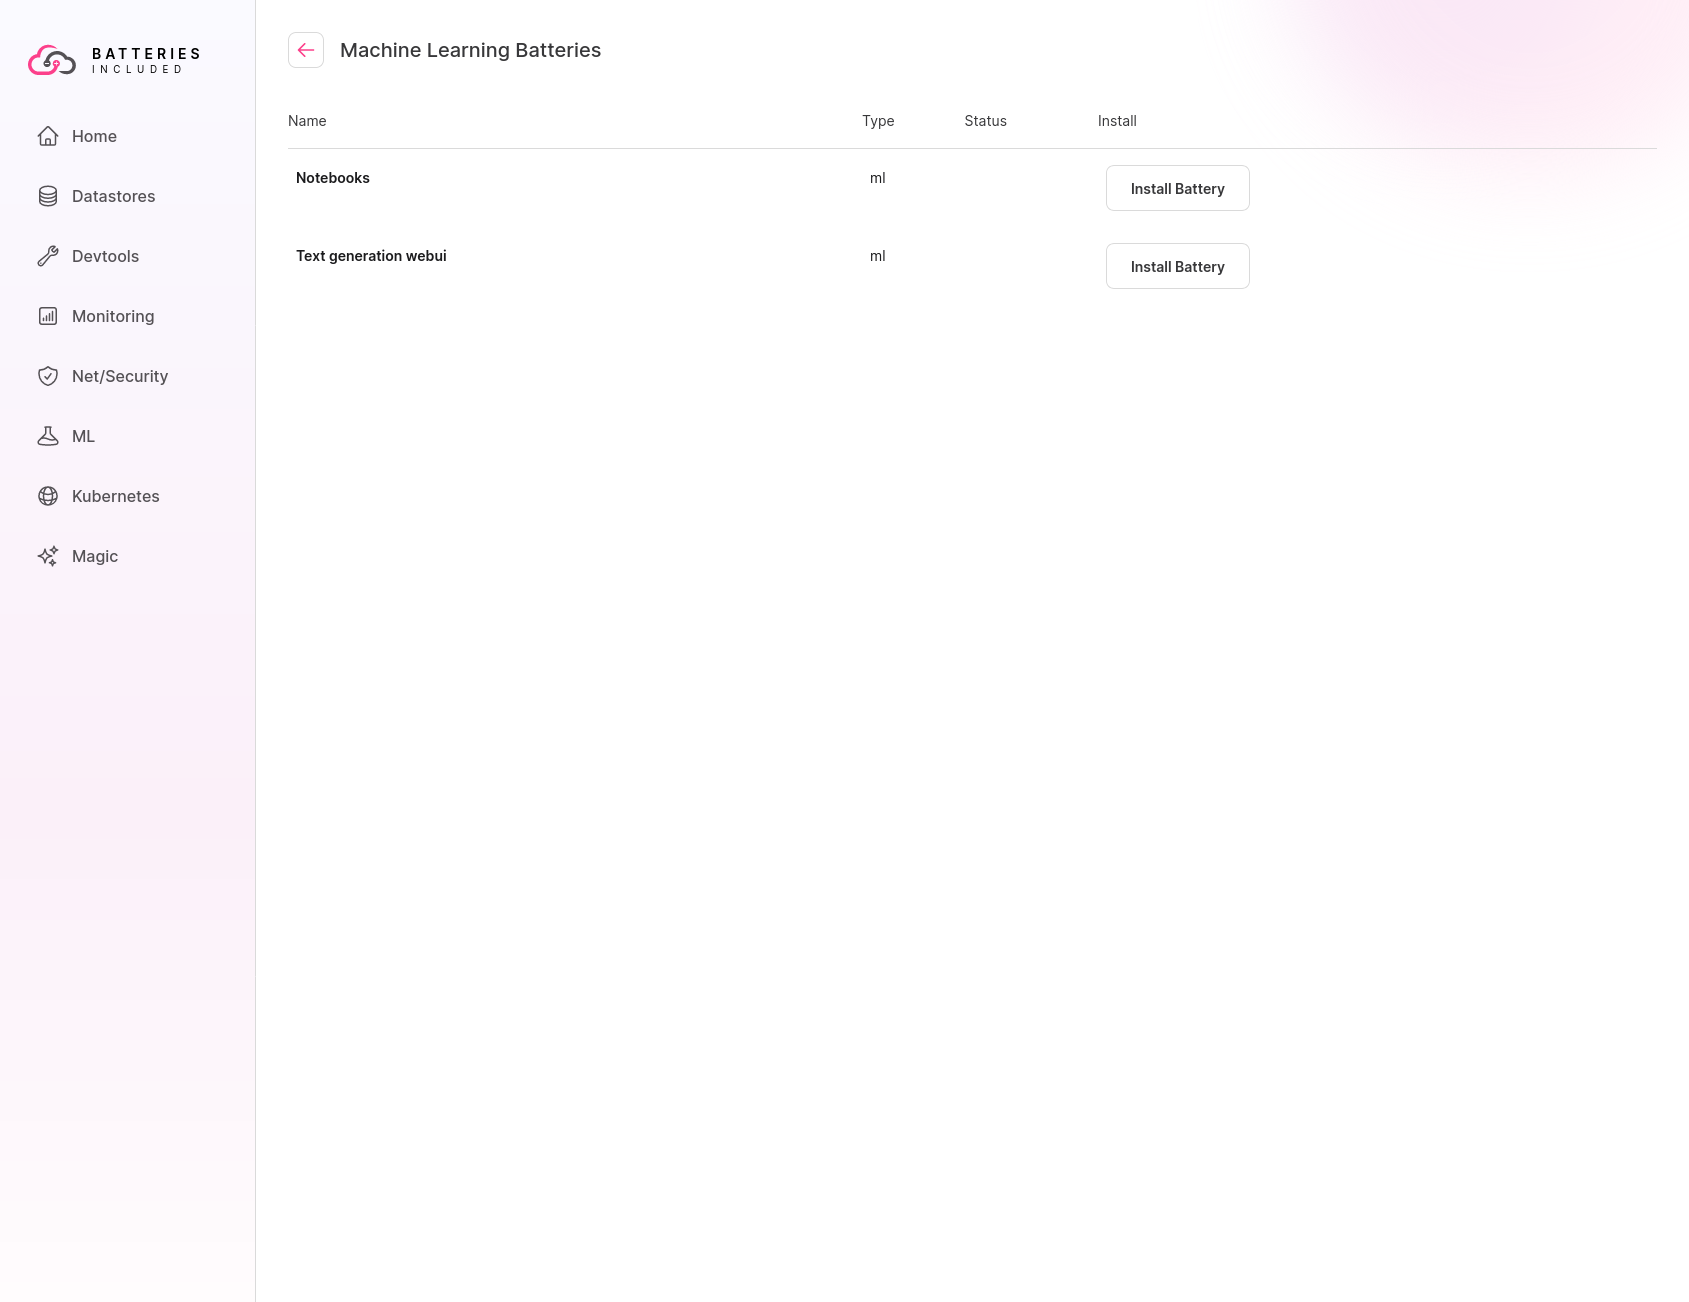Click the Magic sparkles icon
Image resolution: width=1689 pixels, height=1302 pixels.
tap(48, 556)
